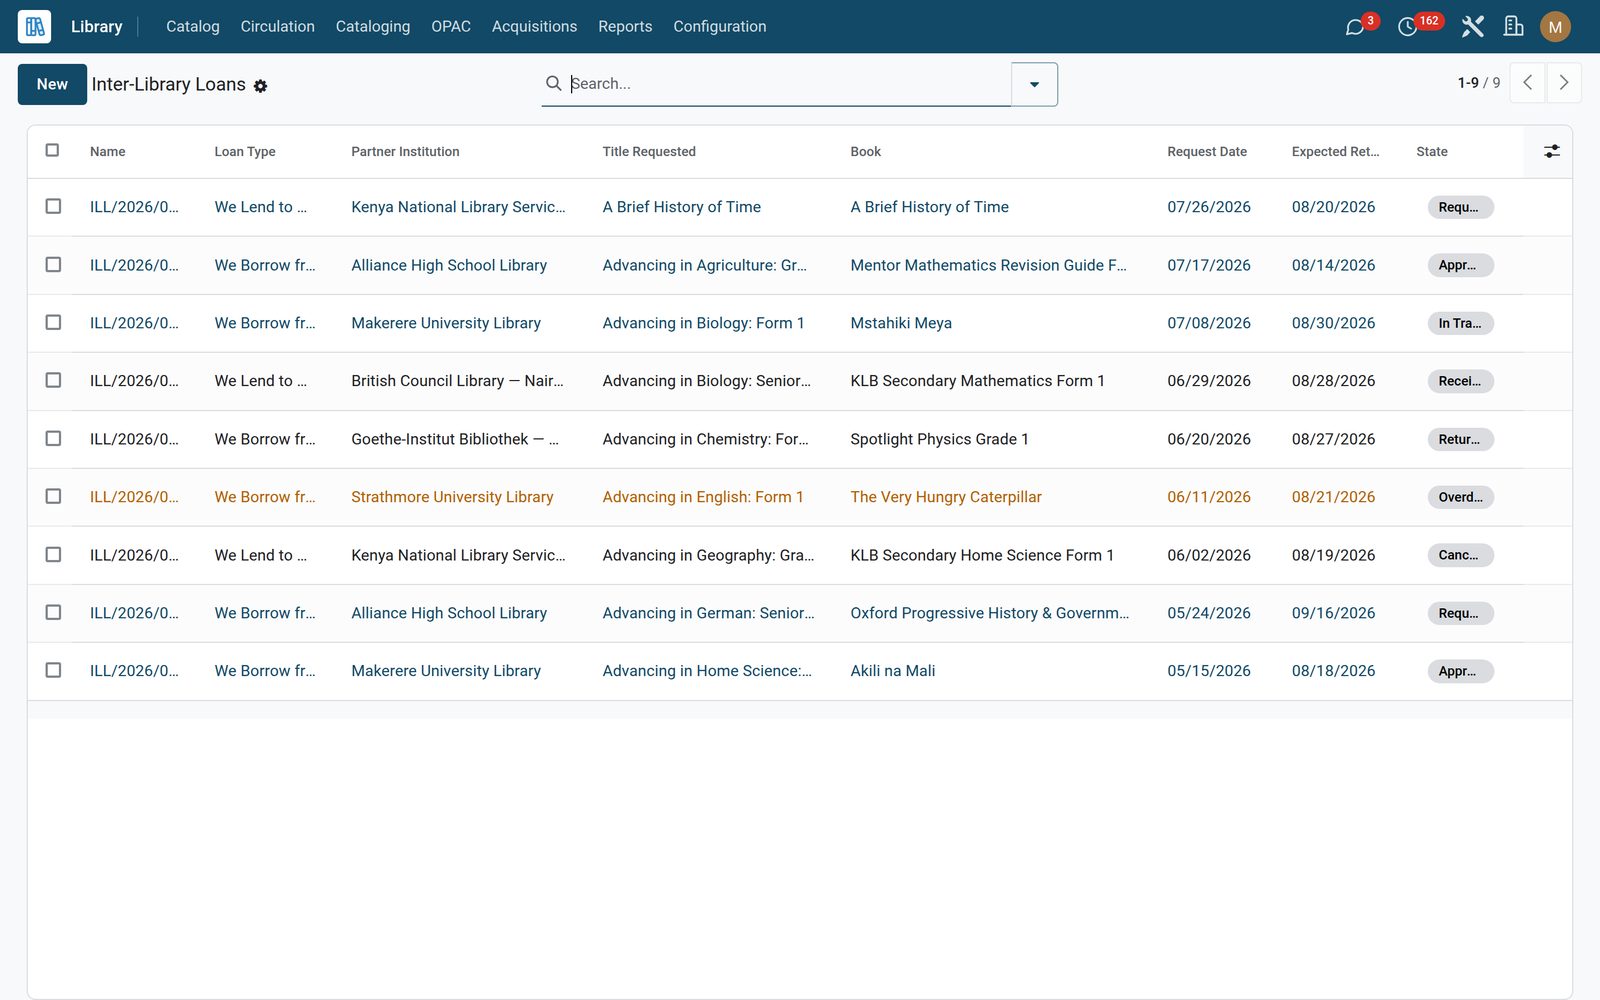Click the Returned state badge

[x=1460, y=439]
